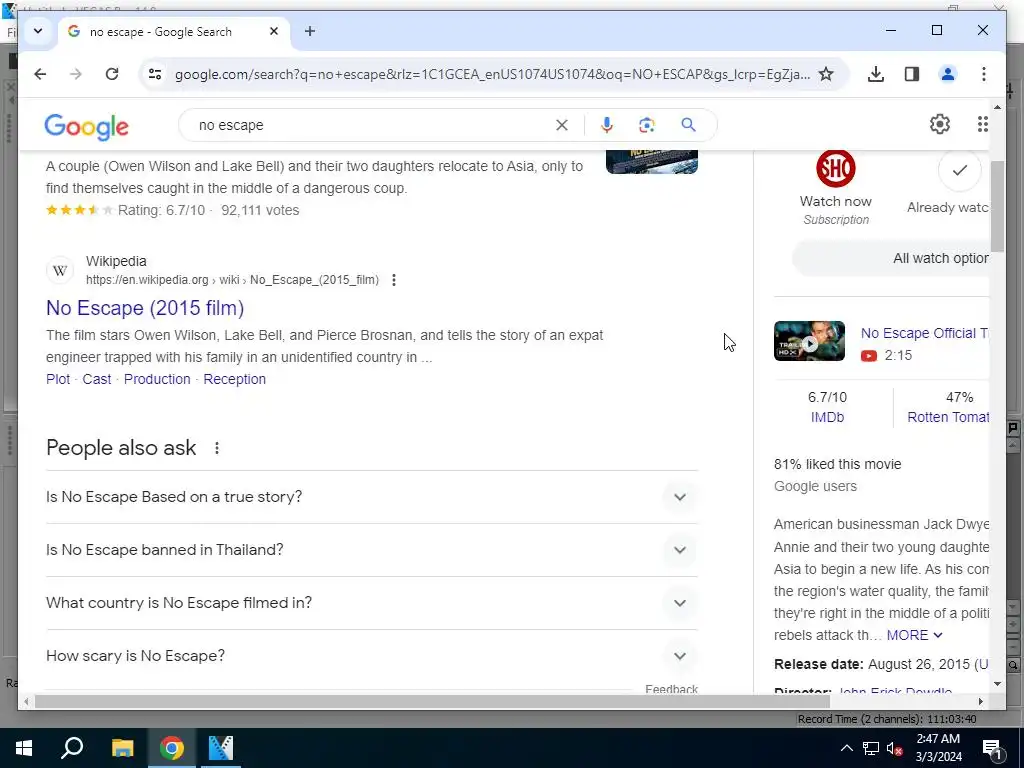Switch to VEGAS Pro in taskbar
Viewport: 1024px width, 768px height.
[221, 748]
